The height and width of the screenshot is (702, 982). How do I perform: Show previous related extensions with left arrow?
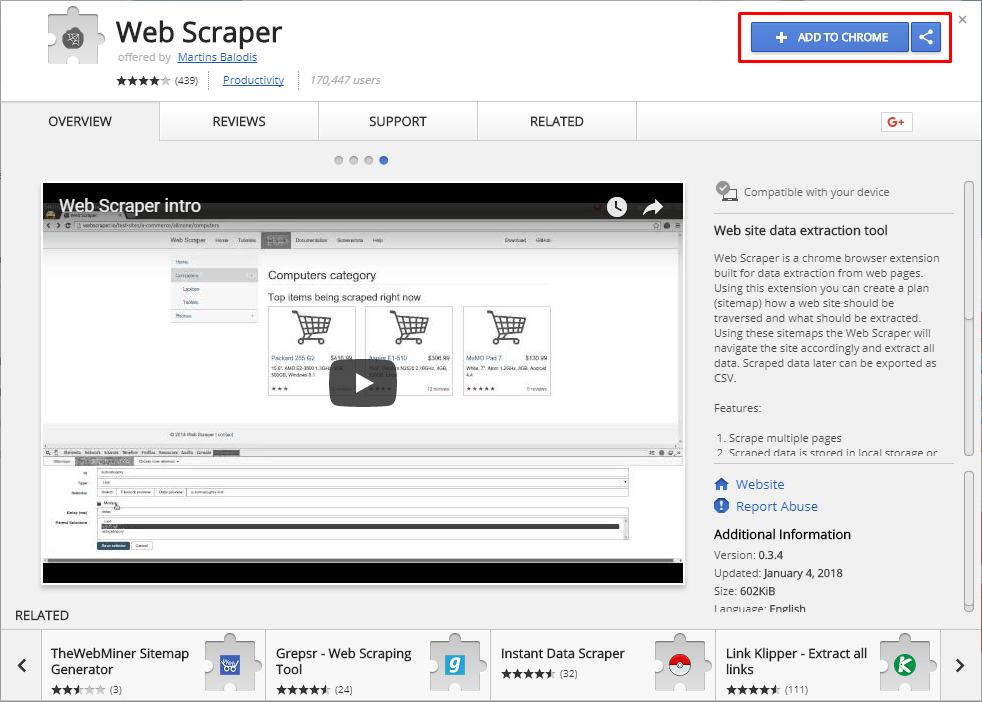[22, 665]
